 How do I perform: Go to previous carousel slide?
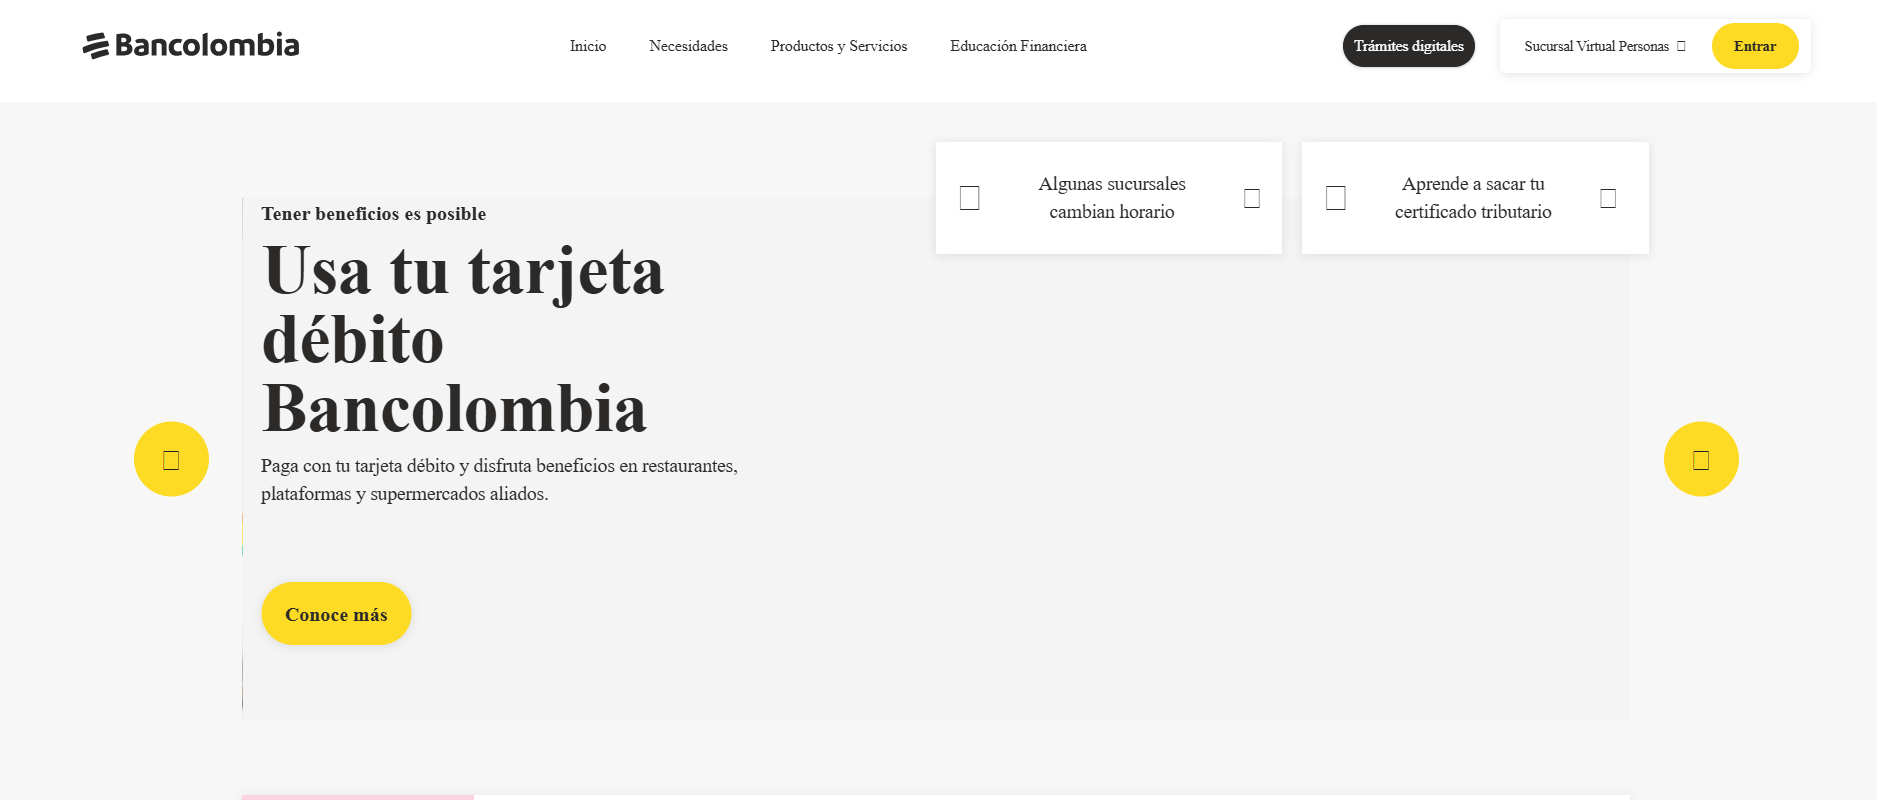pos(171,459)
